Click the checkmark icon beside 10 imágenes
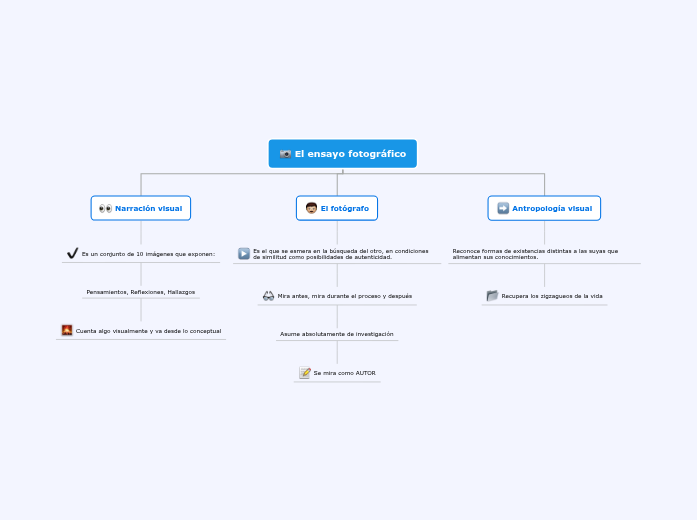Viewport: 697px width, 520px height. tap(72, 253)
